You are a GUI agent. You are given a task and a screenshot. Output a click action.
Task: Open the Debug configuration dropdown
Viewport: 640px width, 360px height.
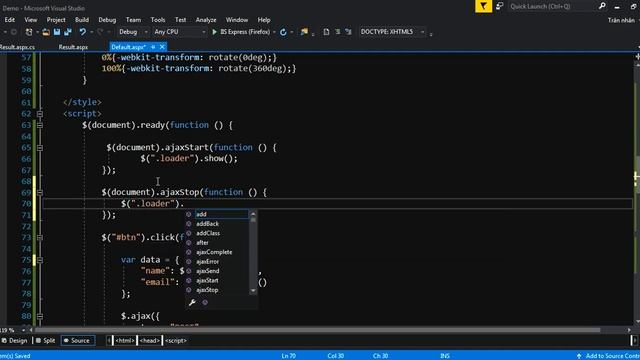pyautogui.click(x=133, y=32)
